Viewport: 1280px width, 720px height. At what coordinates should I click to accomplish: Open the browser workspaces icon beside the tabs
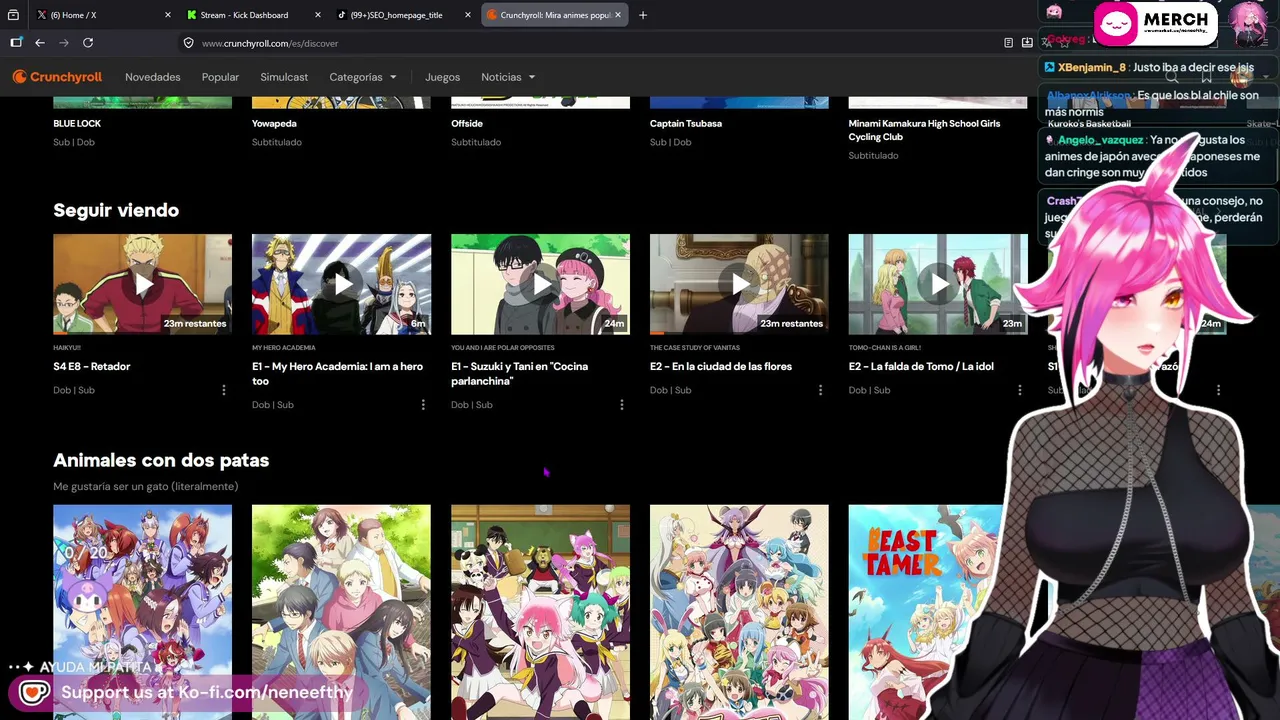13,15
